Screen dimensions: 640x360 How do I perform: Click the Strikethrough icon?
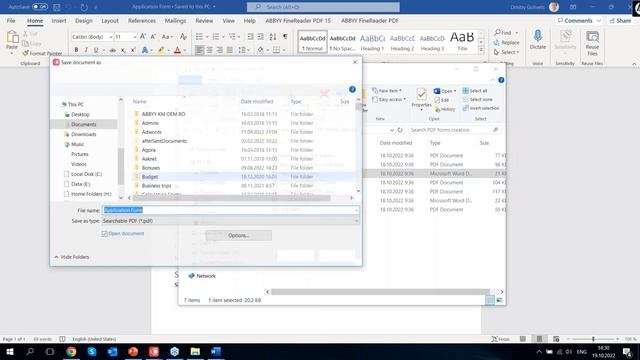[x=112, y=50]
